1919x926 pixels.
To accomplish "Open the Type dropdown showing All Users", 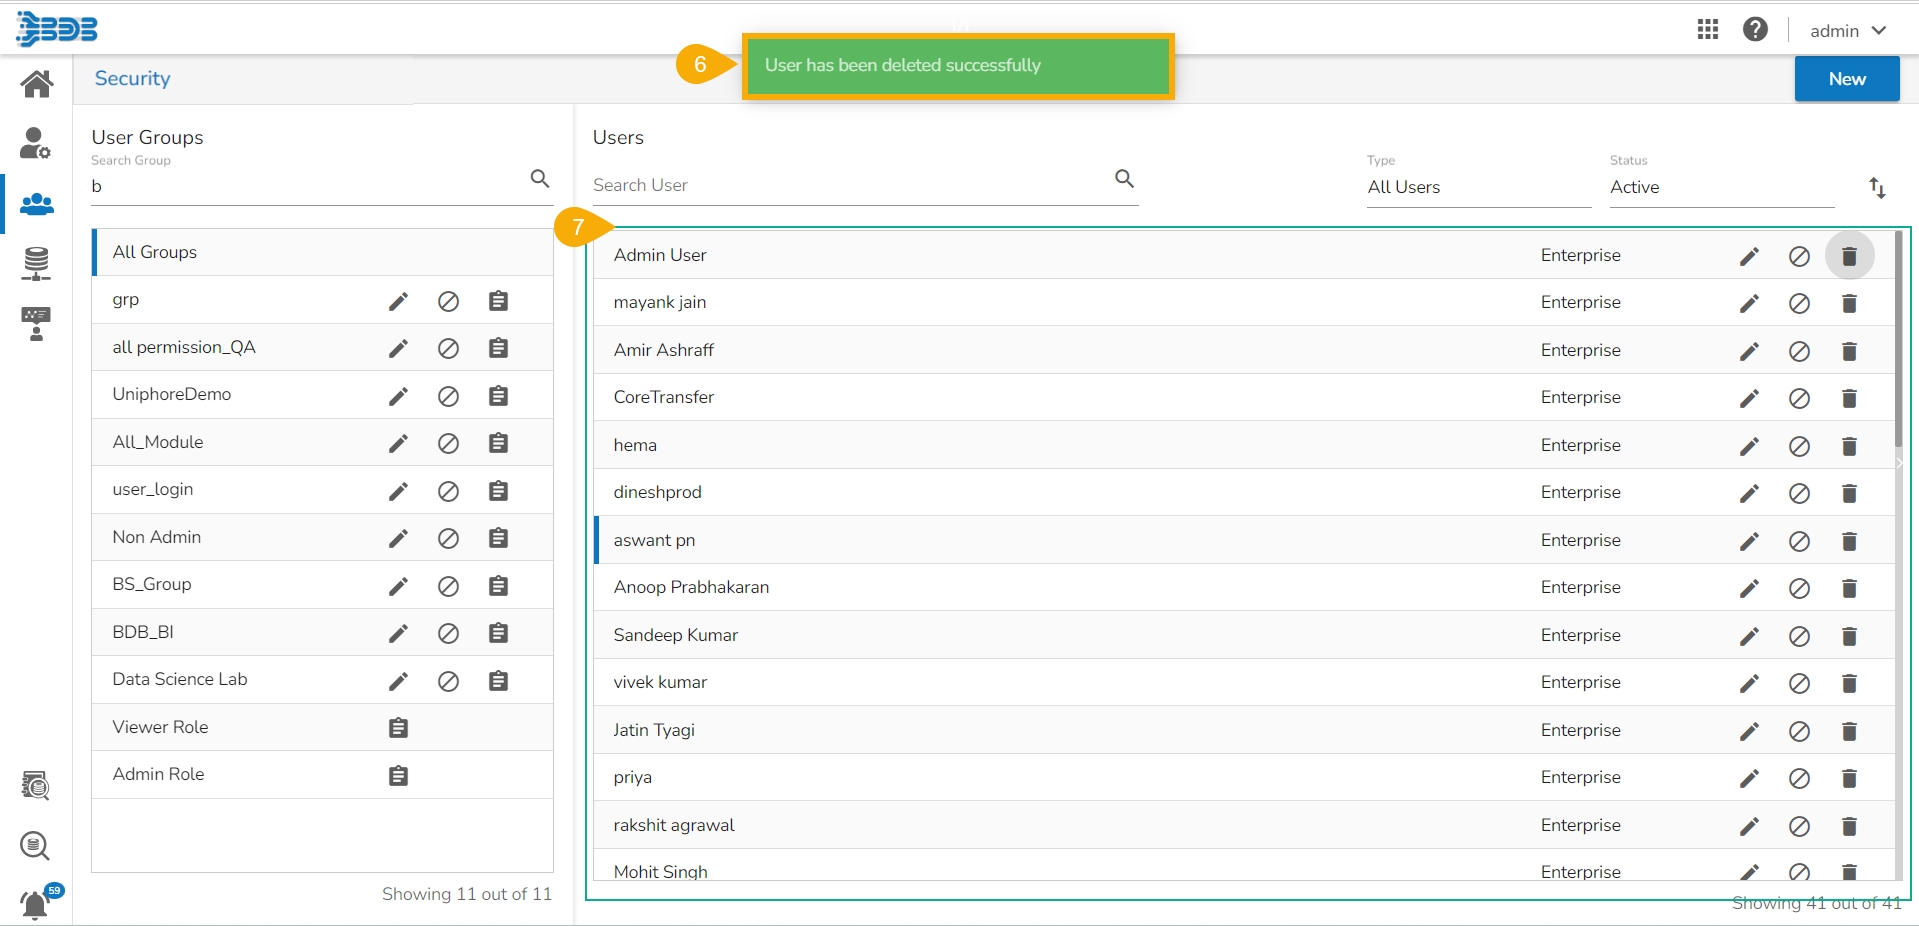I will coord(1478,187).
